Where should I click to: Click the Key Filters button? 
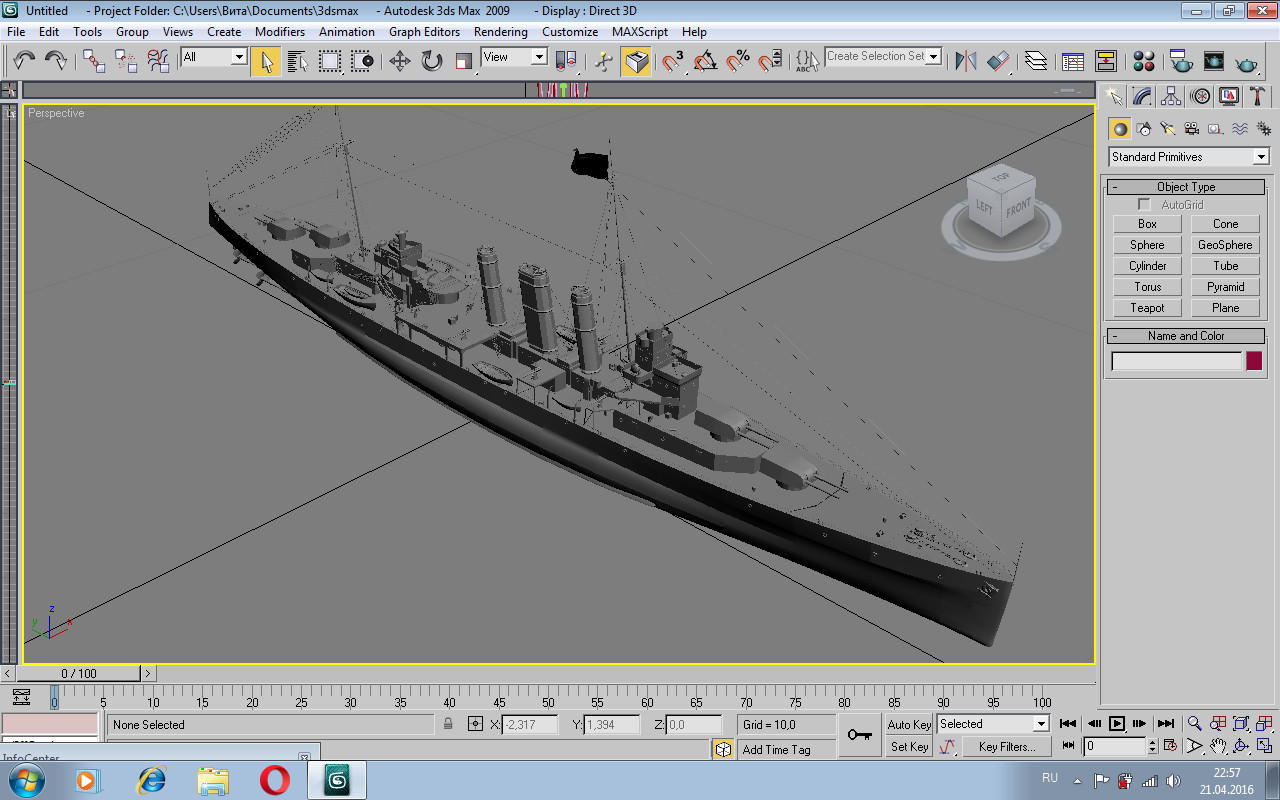point(1006,747)
